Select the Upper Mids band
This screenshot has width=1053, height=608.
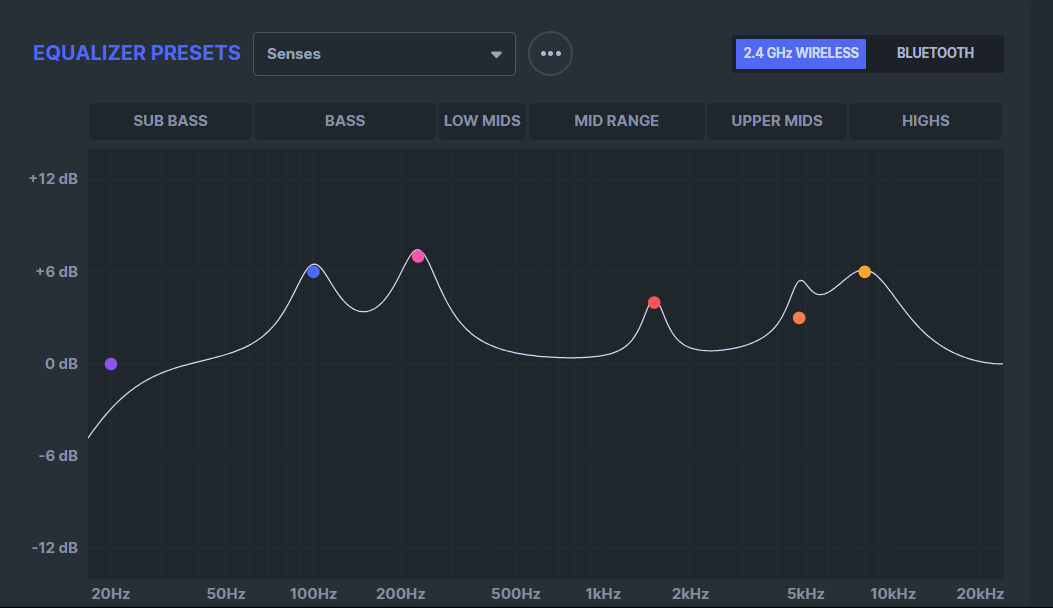pos(777,121)
